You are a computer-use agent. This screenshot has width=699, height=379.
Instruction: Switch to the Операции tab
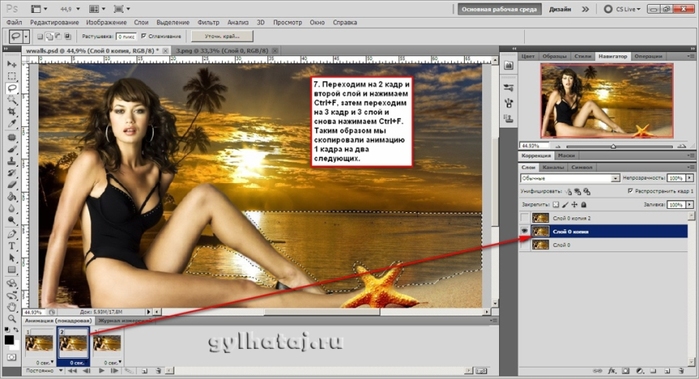648,56
